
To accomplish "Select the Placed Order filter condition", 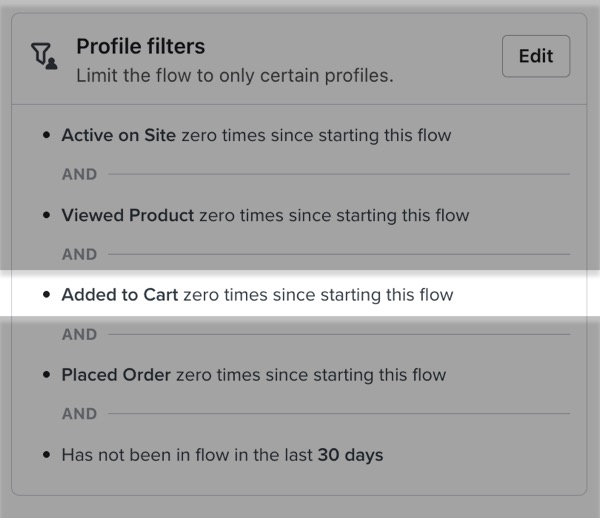I will point(254,375).
